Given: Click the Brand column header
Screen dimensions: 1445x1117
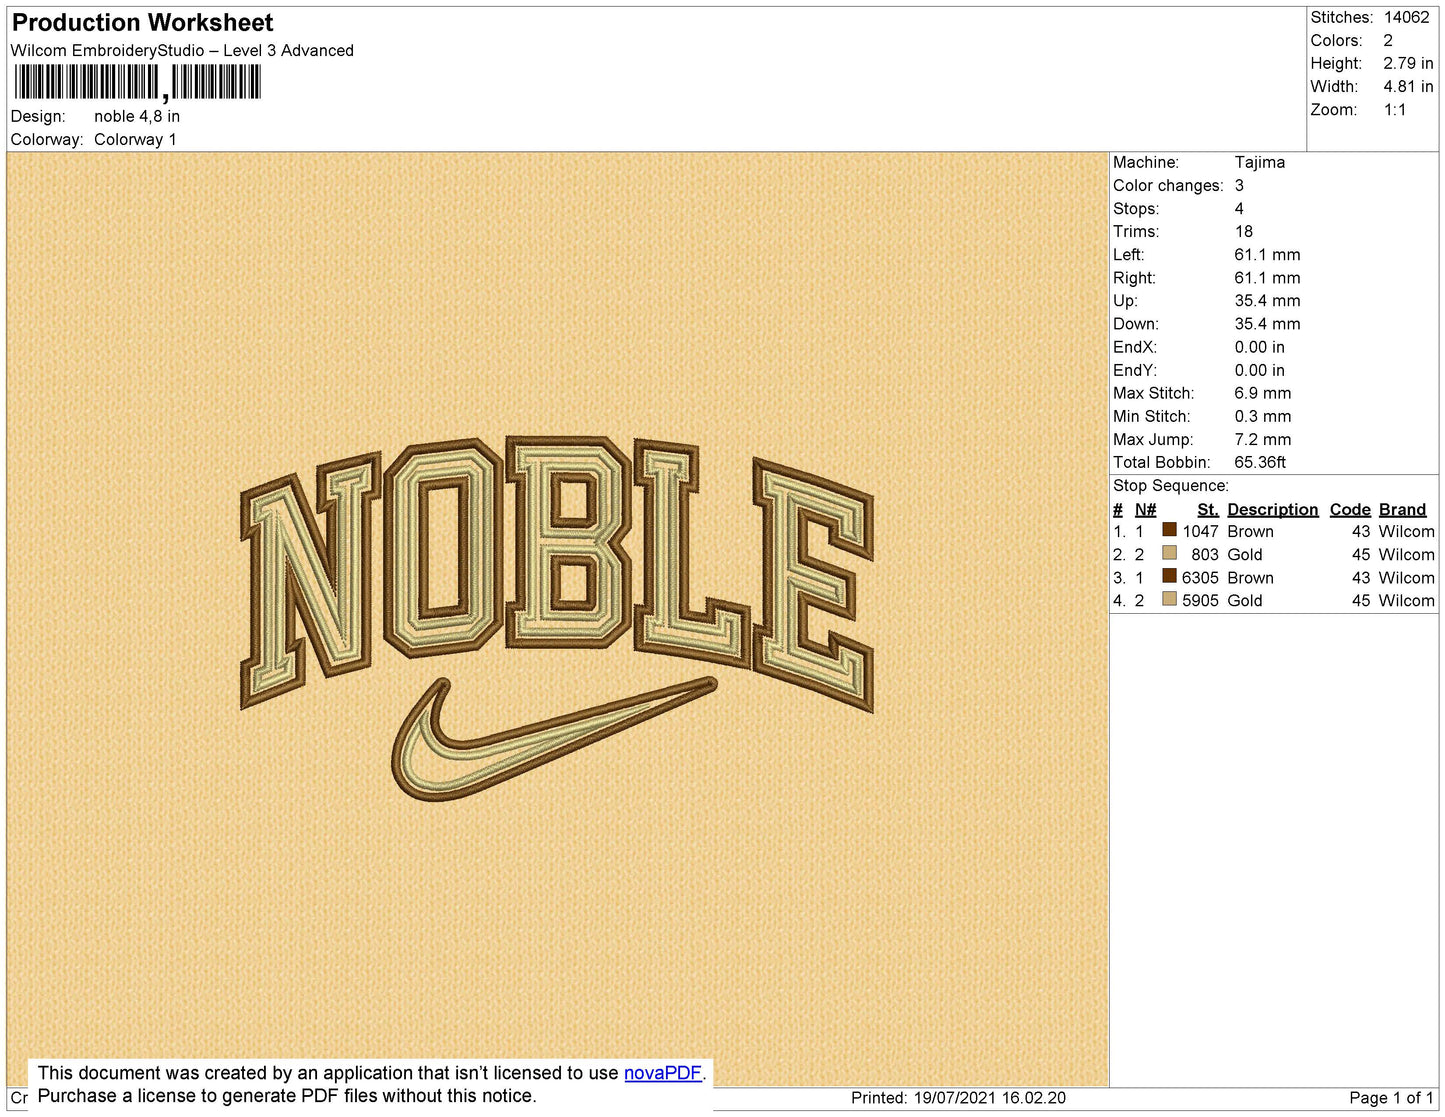Looking at the screenshot, I should [1402, 509].
